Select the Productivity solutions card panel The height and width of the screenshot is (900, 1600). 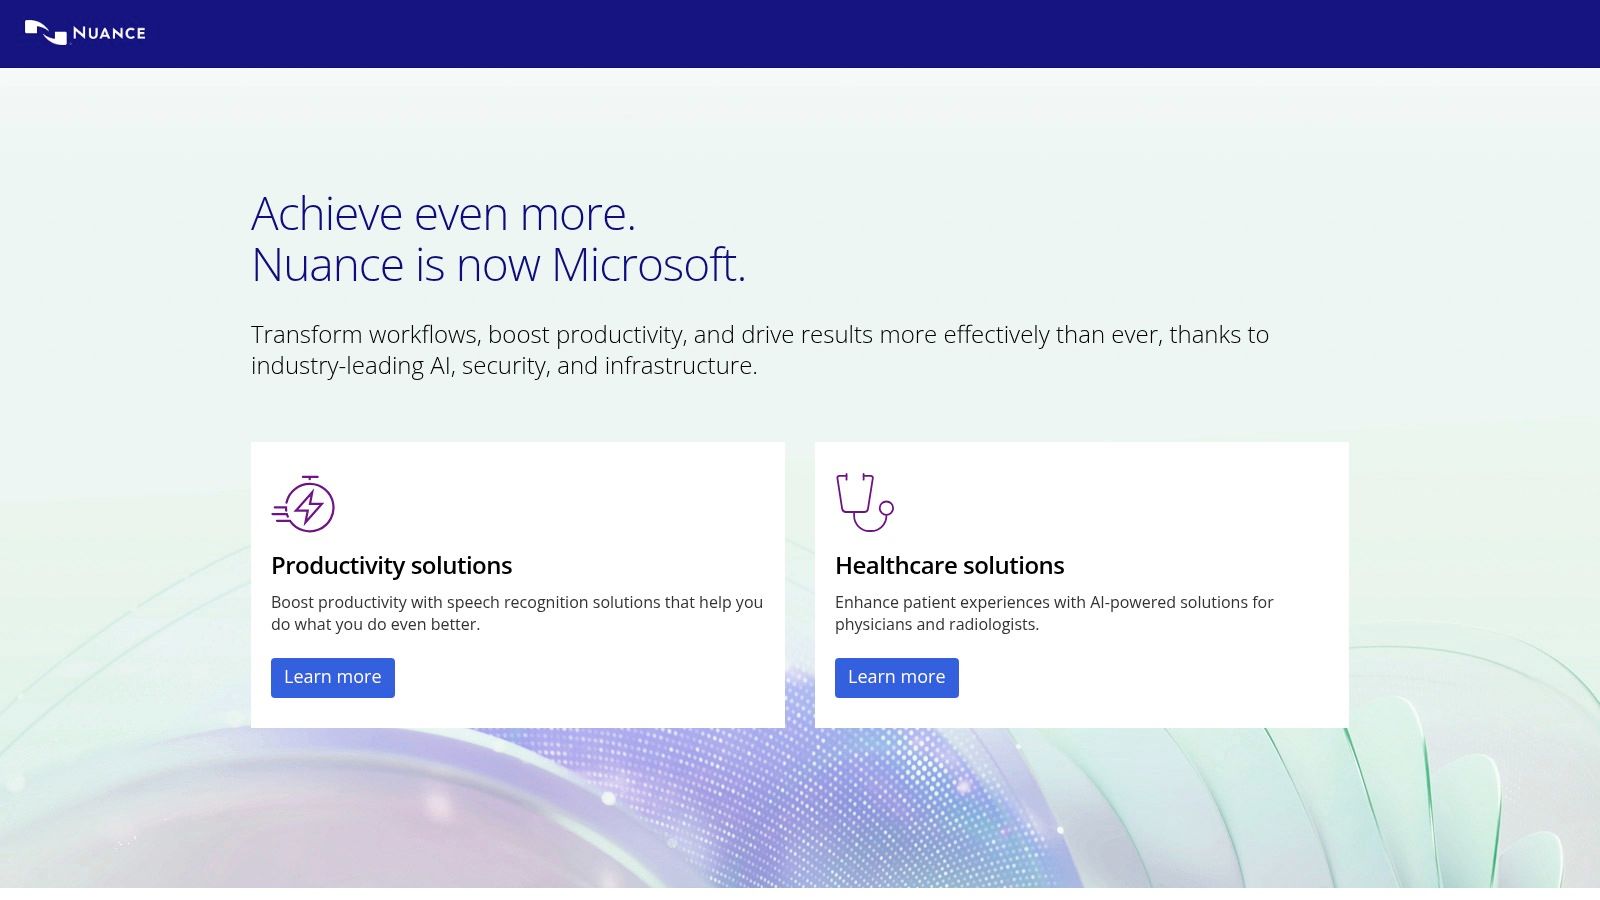click(518, 584)
